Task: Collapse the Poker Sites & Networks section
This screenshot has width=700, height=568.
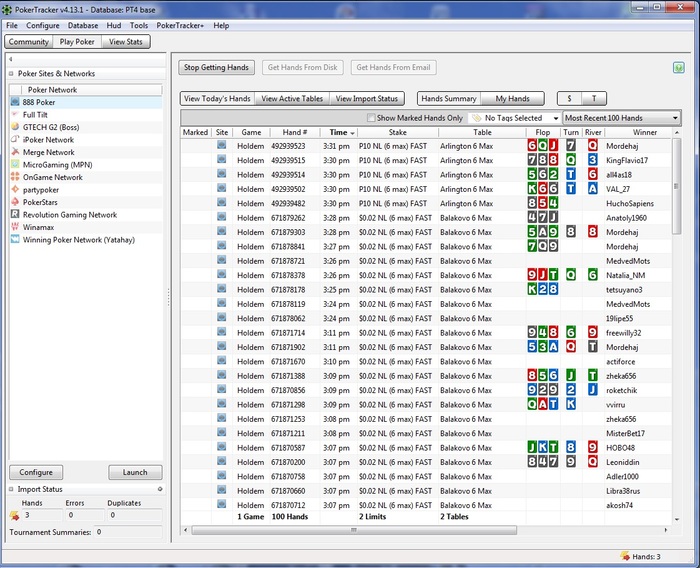Action: [11, 74]
